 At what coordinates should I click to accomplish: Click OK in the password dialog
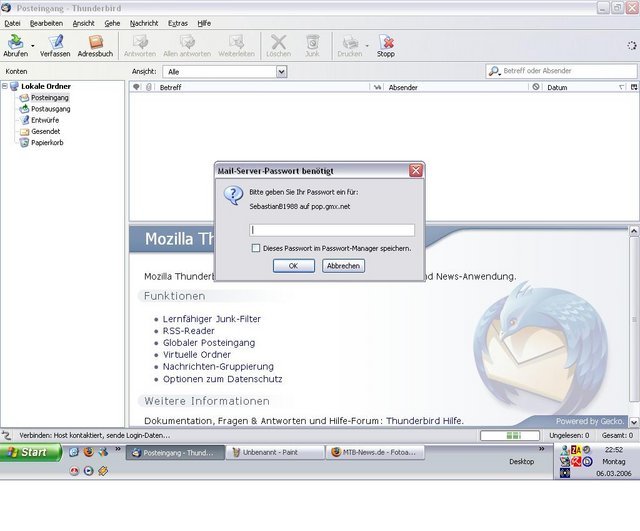point(293,266)
